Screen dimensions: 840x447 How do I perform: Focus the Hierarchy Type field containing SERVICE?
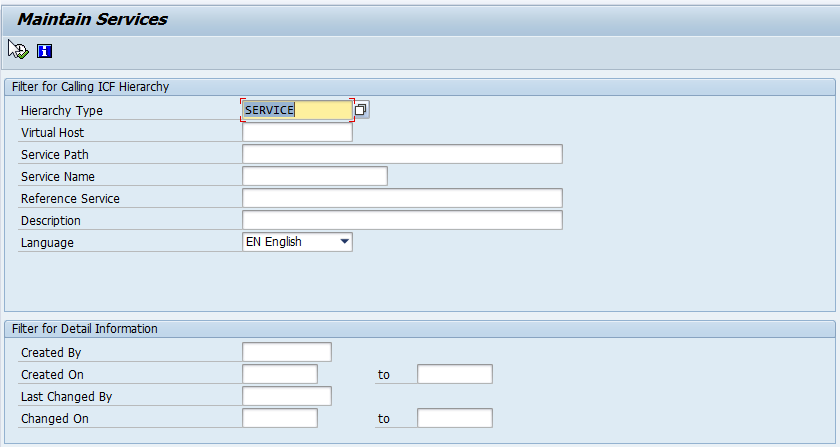pyautogui.click(x=297, y=110)
